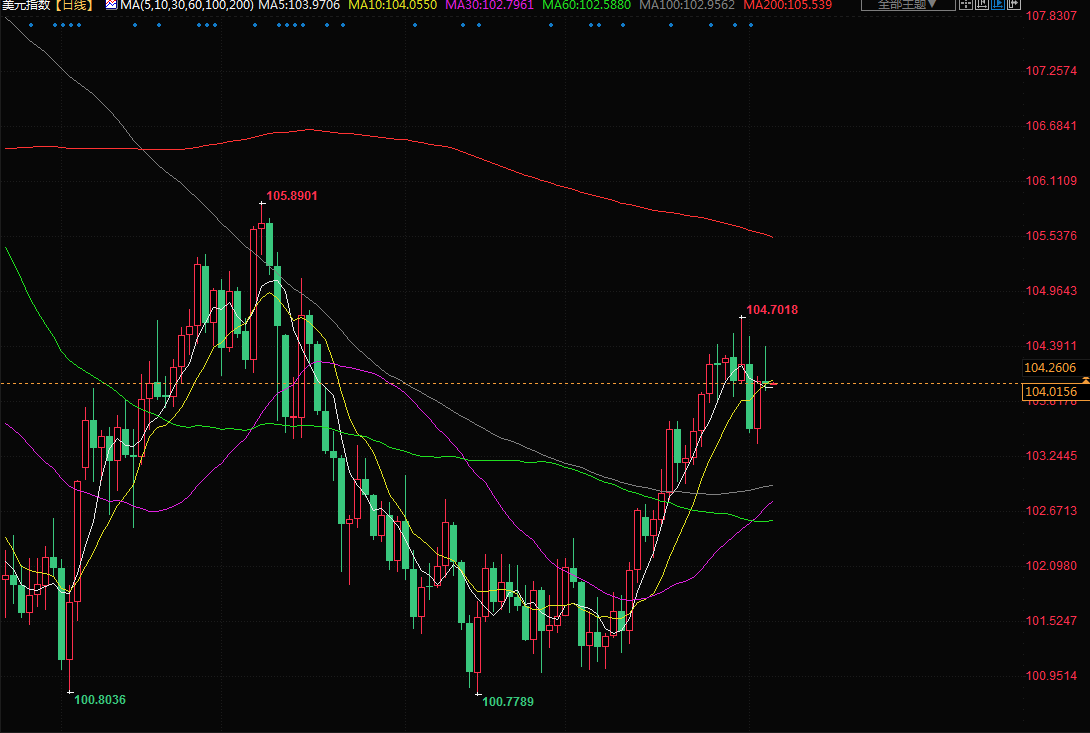Click the orange 104.0156 current price tag
Screen dimensions: 1090x733
point(1051,392)
